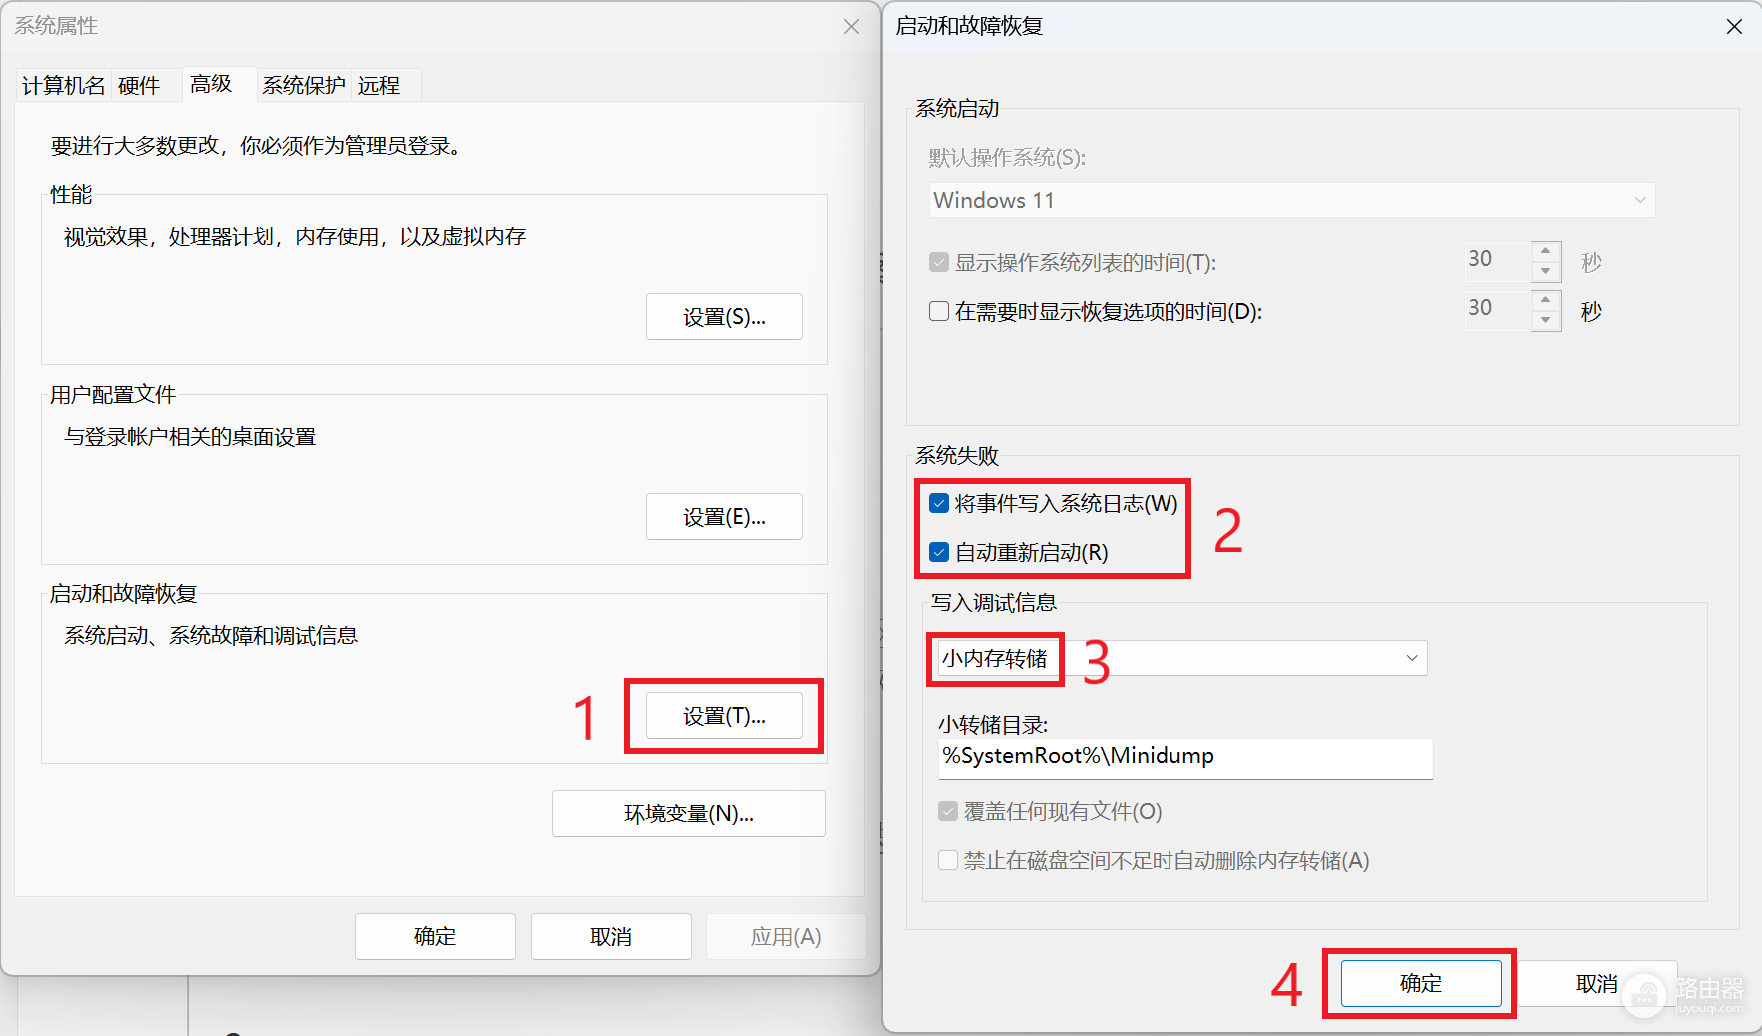Screen dimensions: 1762x1036
Task: Close the 系统属性 window
Action: [x=851, y=27]
